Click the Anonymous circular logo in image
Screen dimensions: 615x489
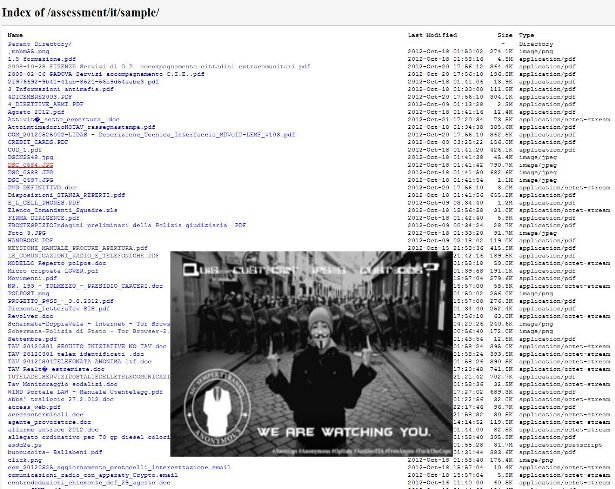(x=218, y=407)
